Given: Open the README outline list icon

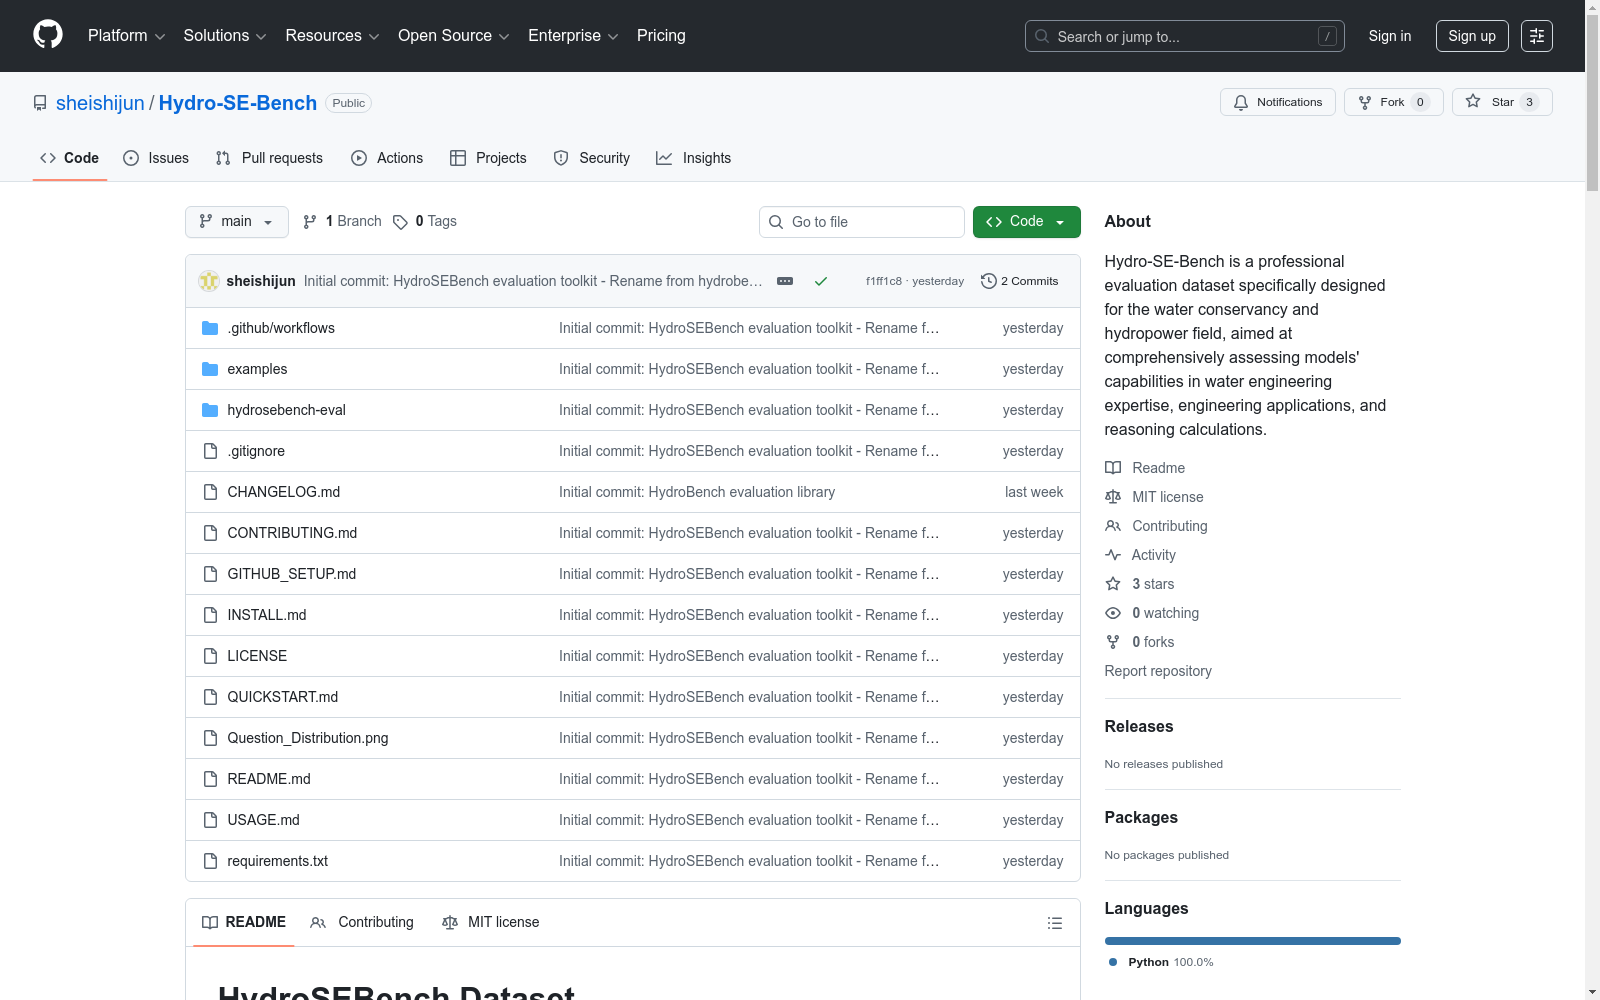Looking at the screenshot, I should click(x=1054, y=923).
